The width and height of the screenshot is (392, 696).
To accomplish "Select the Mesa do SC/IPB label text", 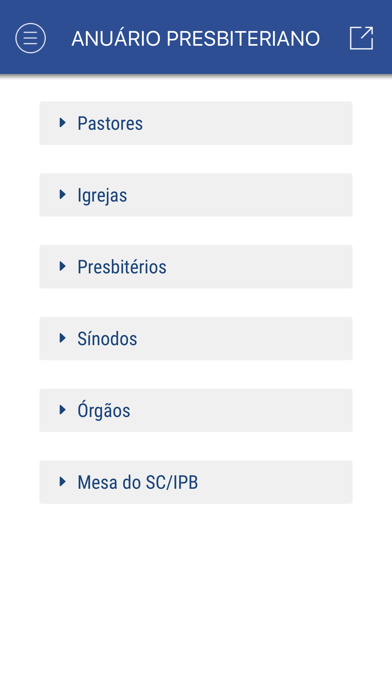I will 138,482.
